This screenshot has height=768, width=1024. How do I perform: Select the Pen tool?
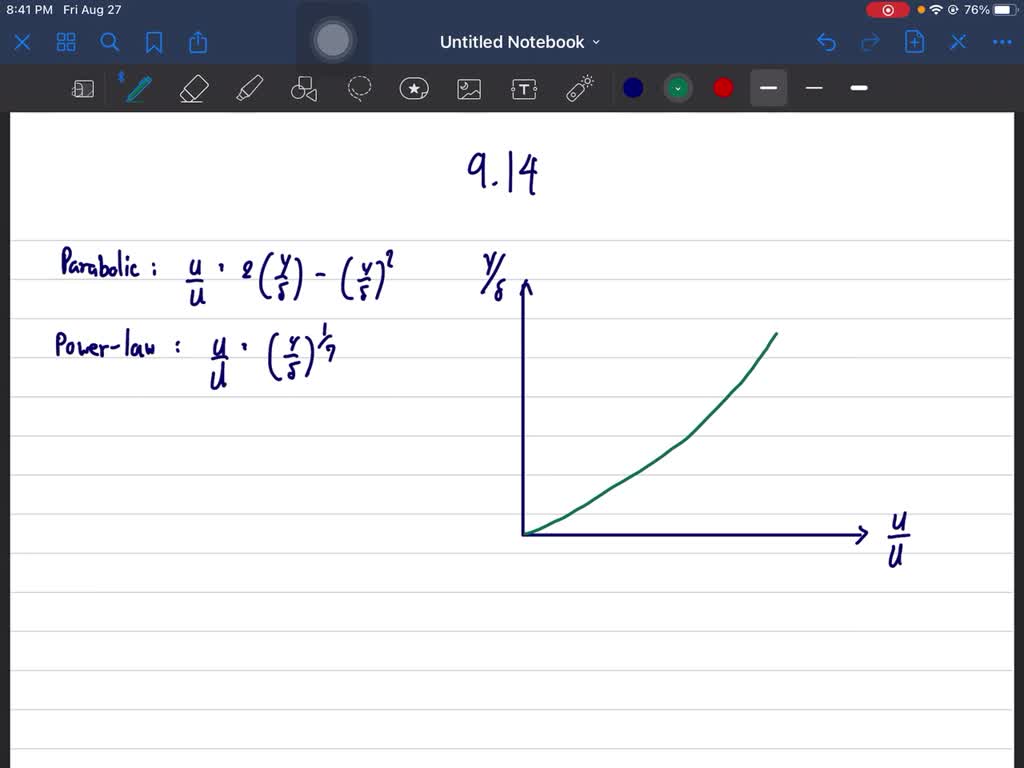coord(137,88)
